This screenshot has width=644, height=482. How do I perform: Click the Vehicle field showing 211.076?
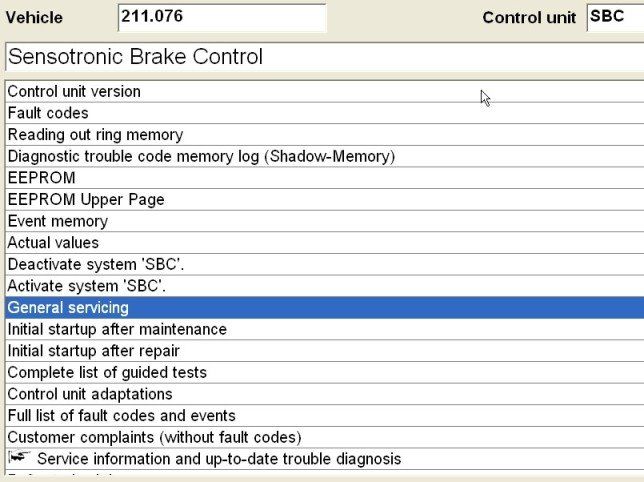(x=221, y=17)
